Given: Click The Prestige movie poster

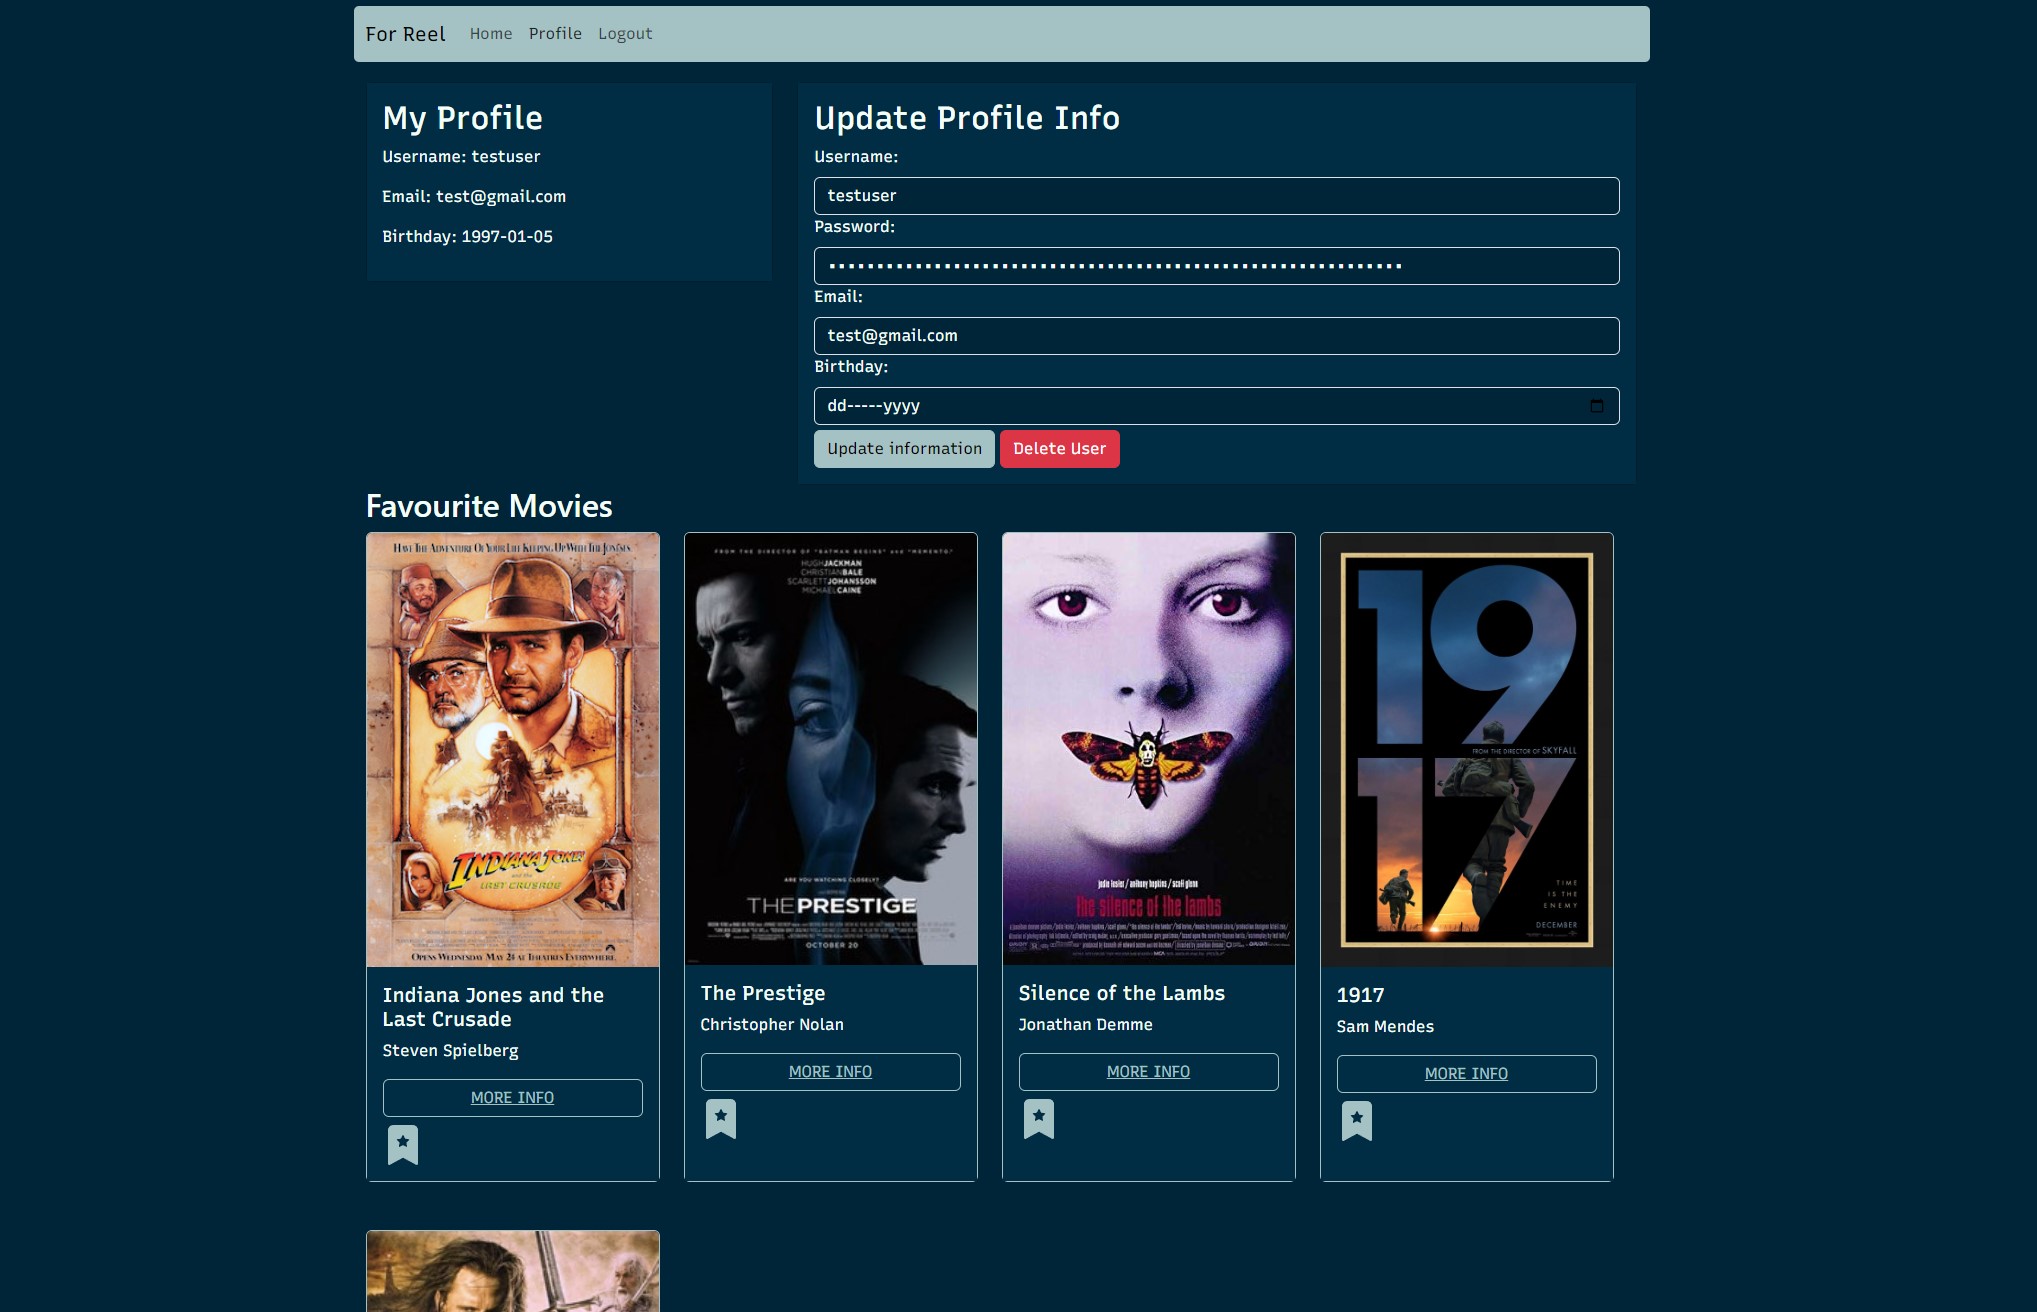Looking at the screenshot, I should [x=831, y=749].
